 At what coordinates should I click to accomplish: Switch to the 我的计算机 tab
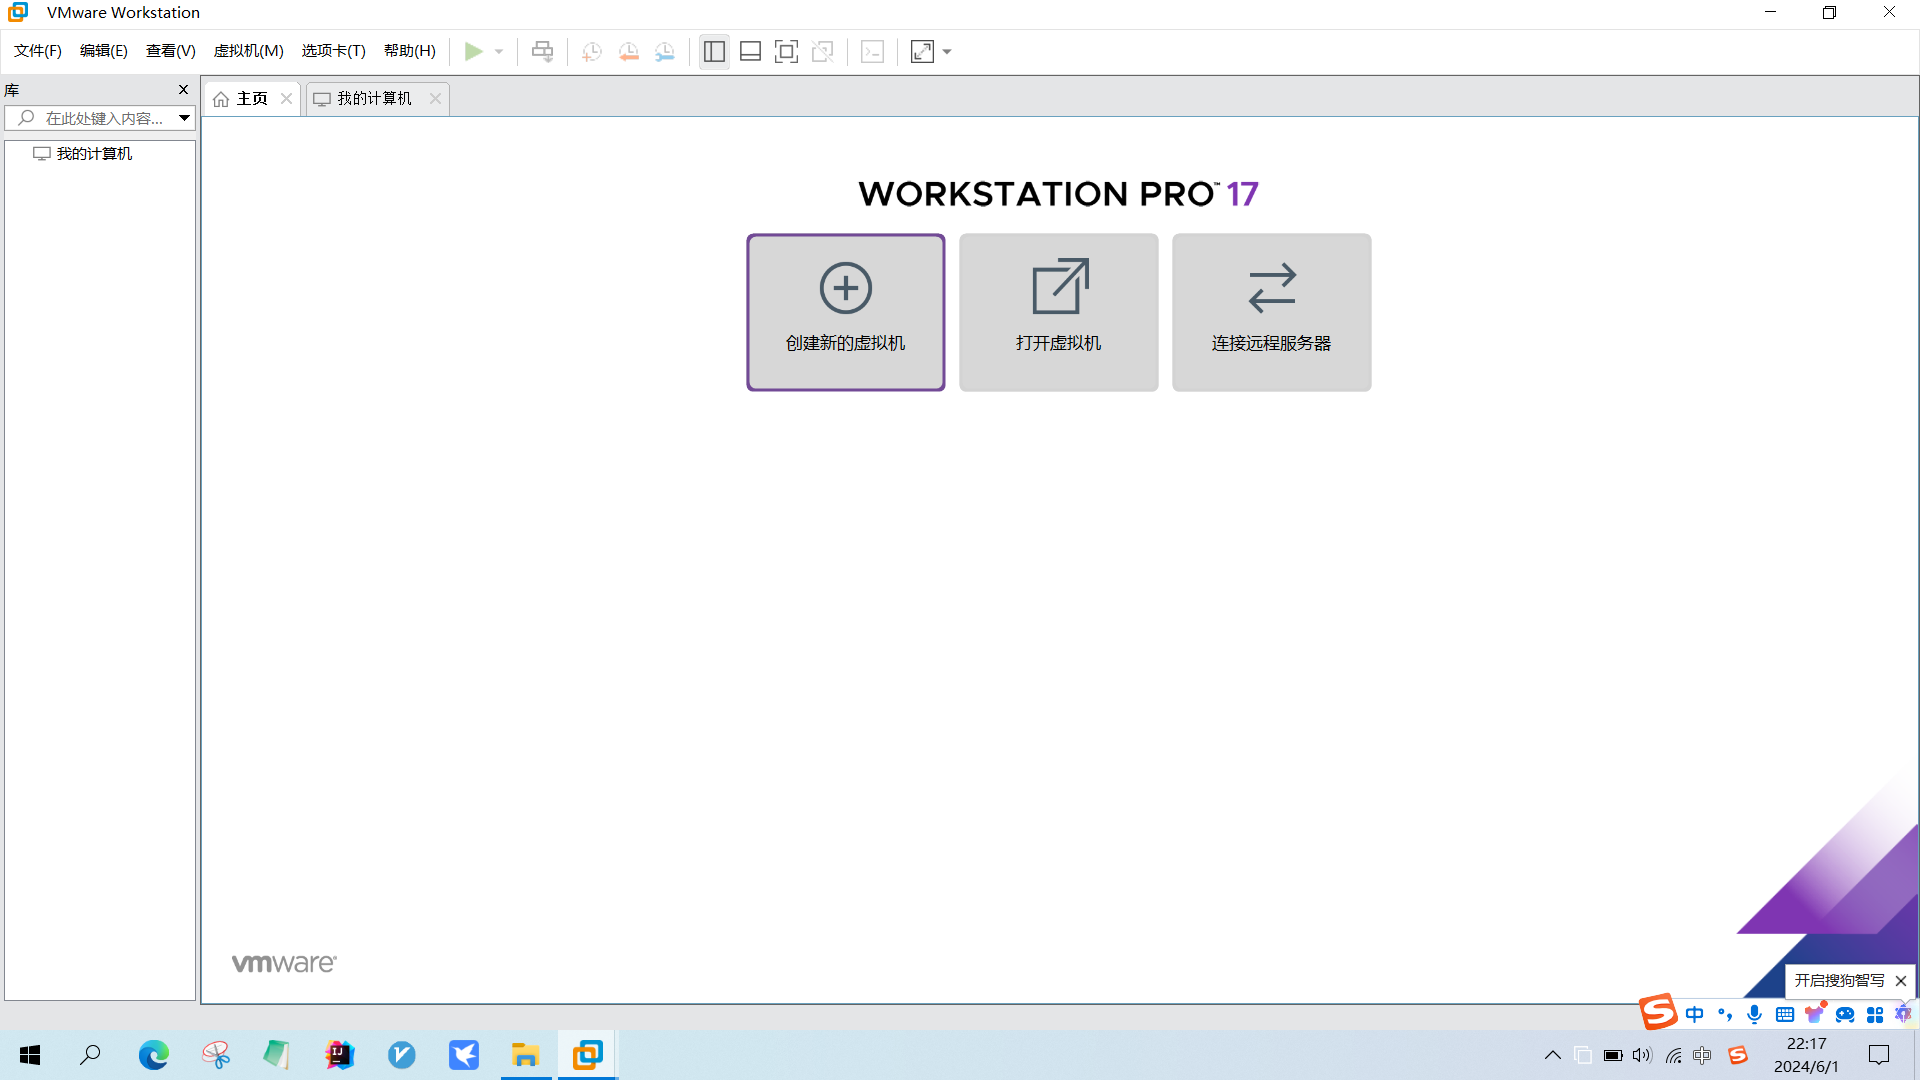tap(373, 98)
